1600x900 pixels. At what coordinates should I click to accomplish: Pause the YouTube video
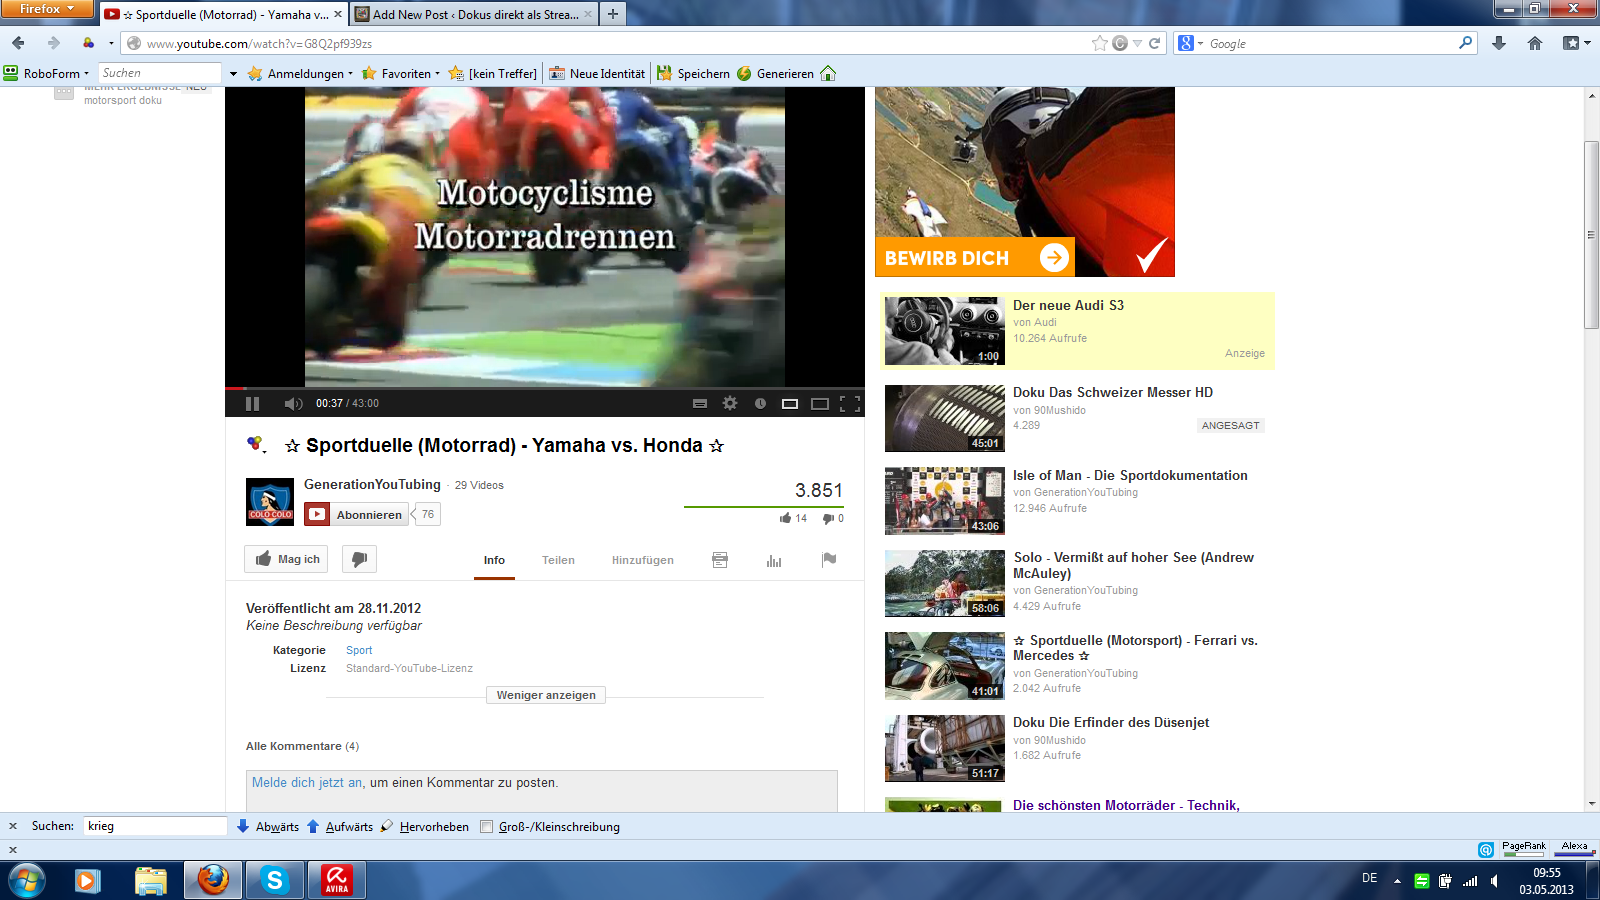tap(252, 403)
